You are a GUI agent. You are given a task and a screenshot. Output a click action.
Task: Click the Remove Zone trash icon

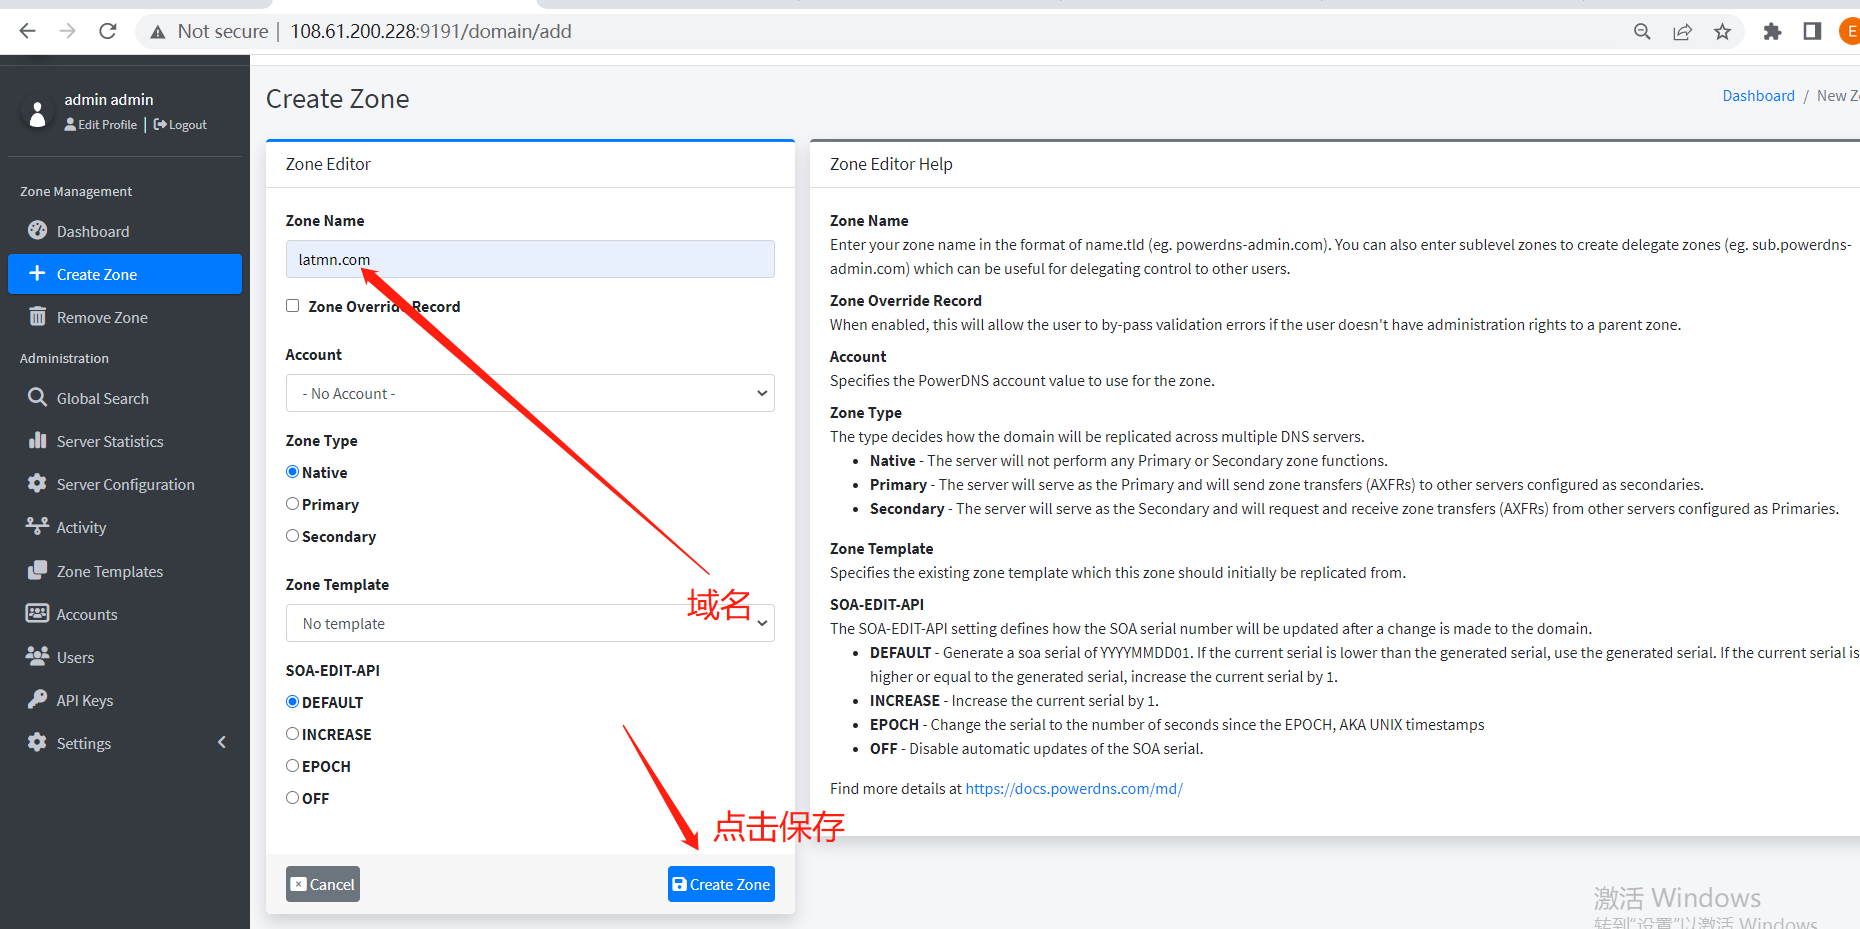point(37,317)
